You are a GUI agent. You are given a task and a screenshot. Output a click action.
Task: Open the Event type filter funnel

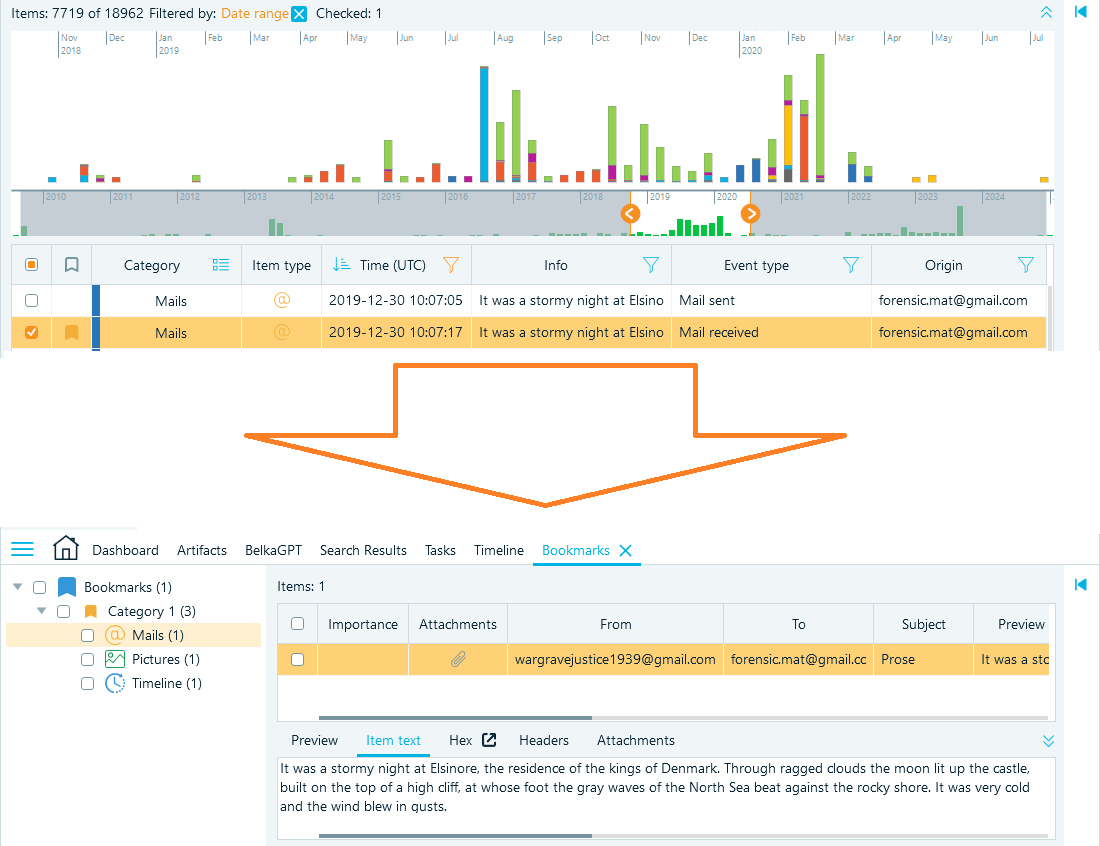pyautogui.click(x=851, y=264)
